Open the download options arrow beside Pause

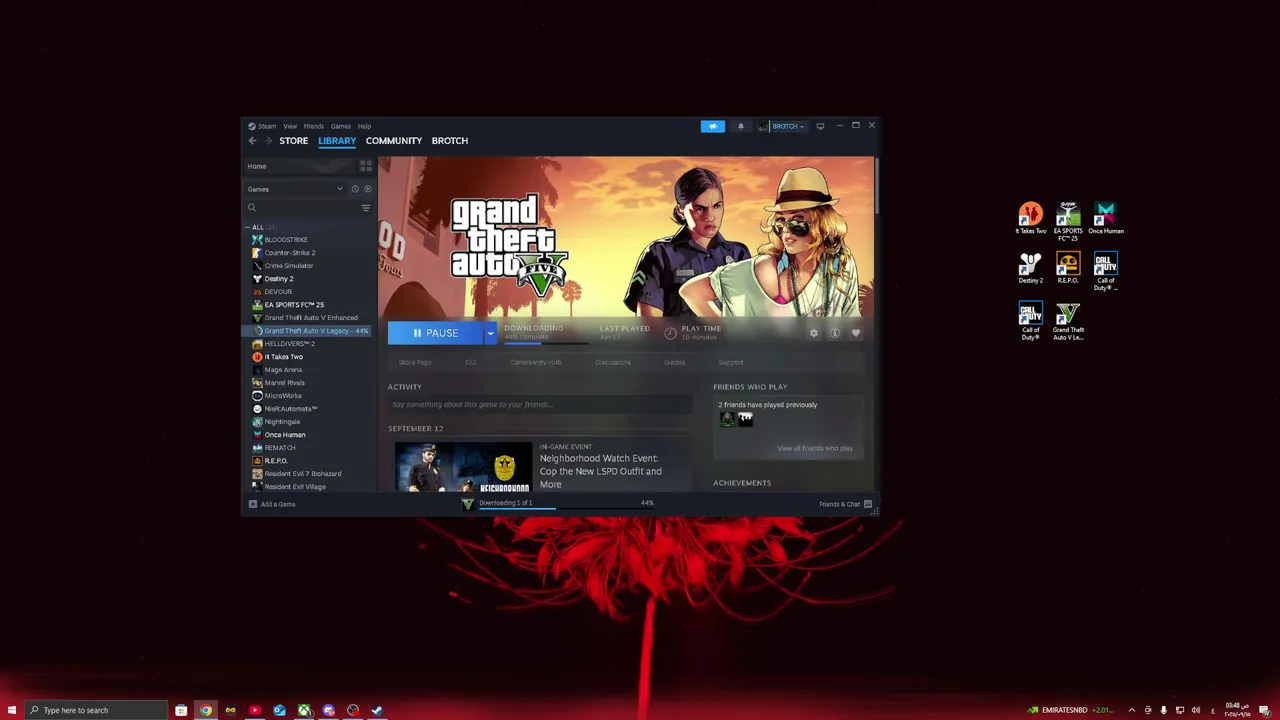click(490, 333)
